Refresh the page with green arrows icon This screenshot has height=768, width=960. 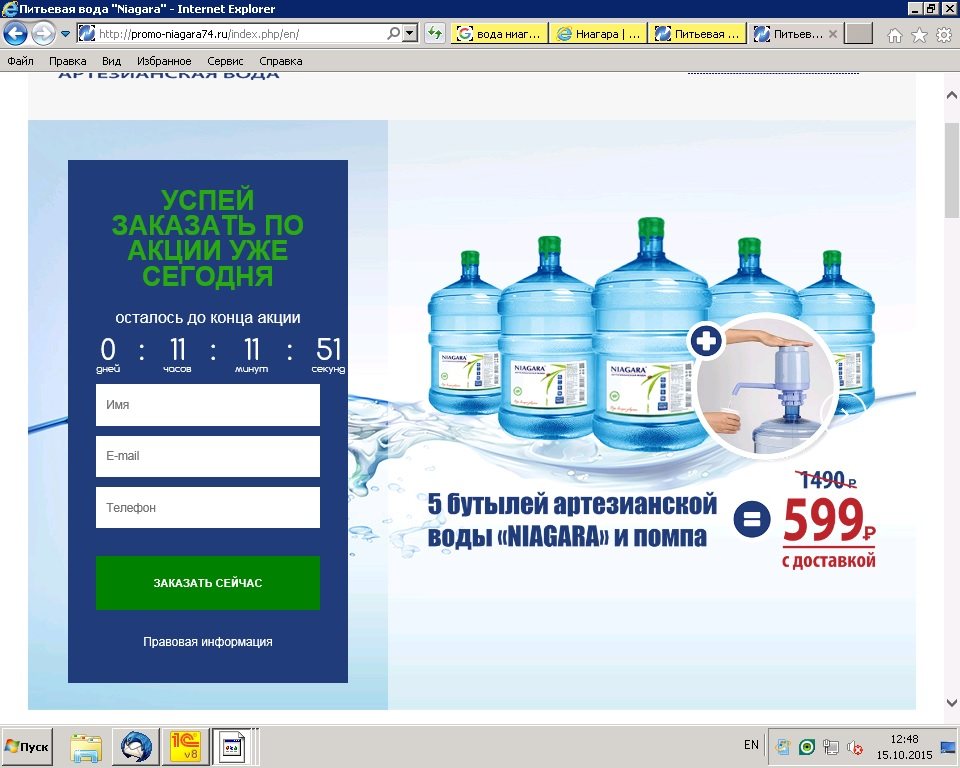pos(435,34)
